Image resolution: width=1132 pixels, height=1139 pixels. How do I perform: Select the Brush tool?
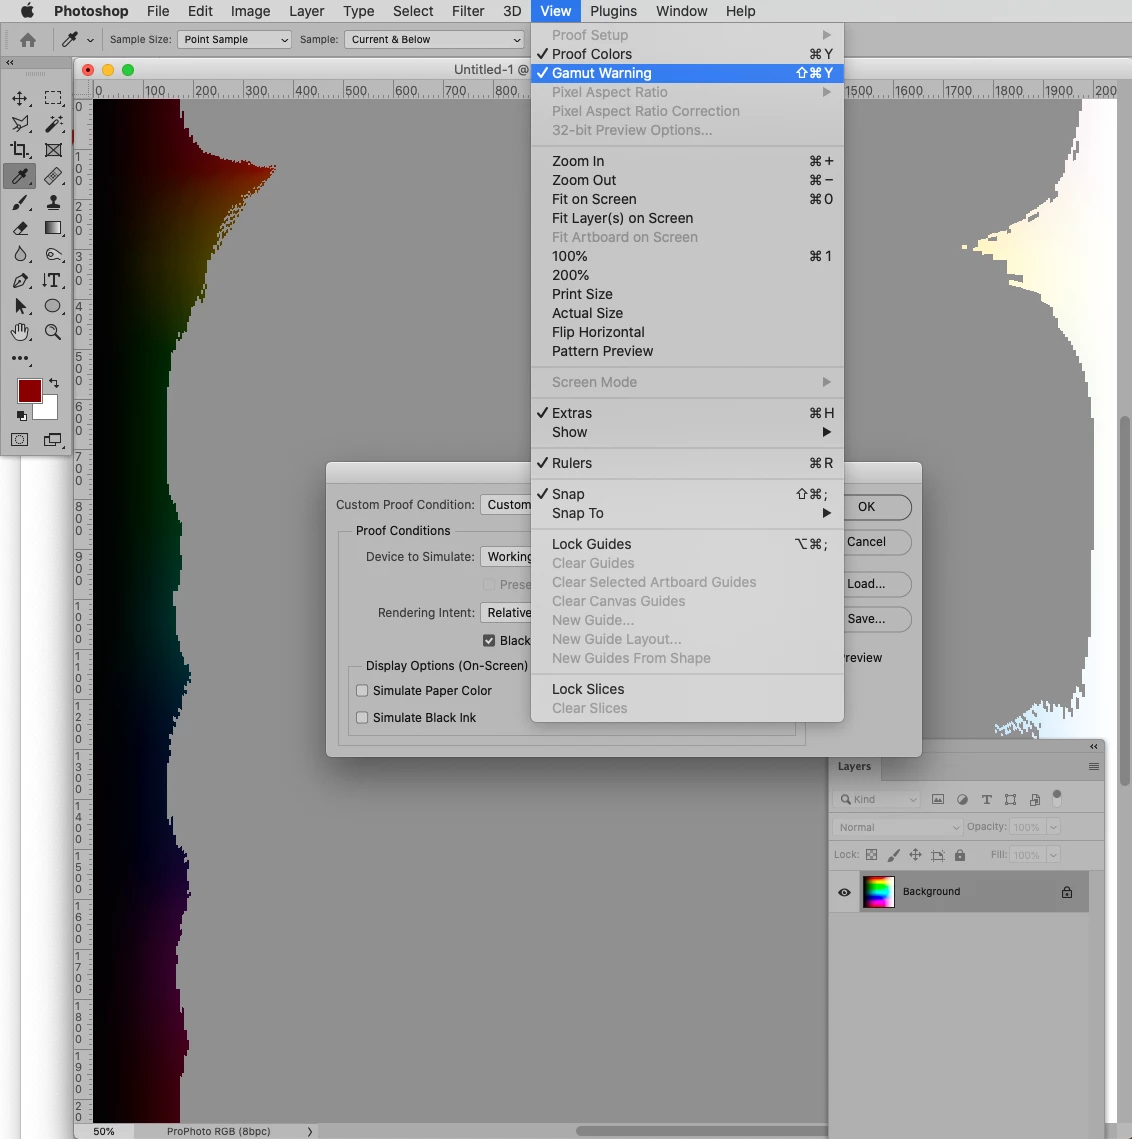click(x=20, y=203)
